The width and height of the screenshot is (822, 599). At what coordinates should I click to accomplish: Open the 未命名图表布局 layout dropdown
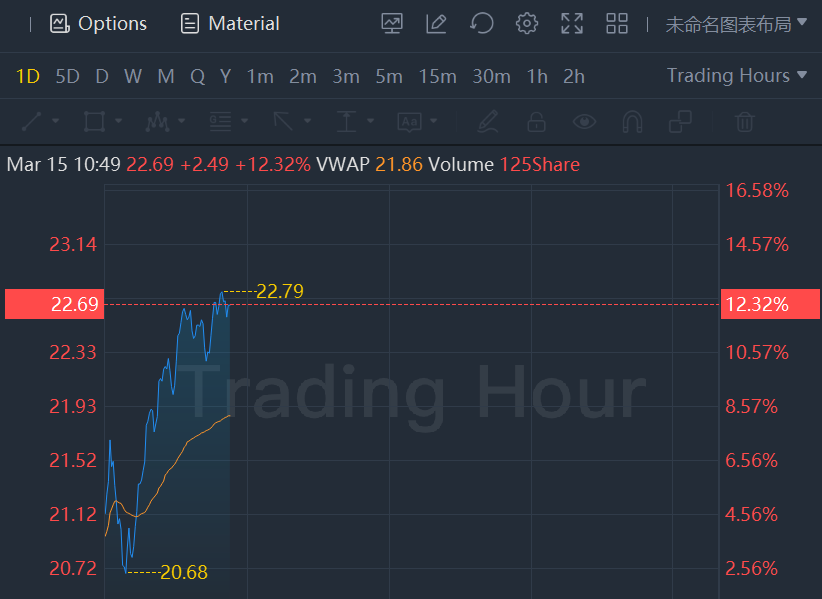[736, 24]
